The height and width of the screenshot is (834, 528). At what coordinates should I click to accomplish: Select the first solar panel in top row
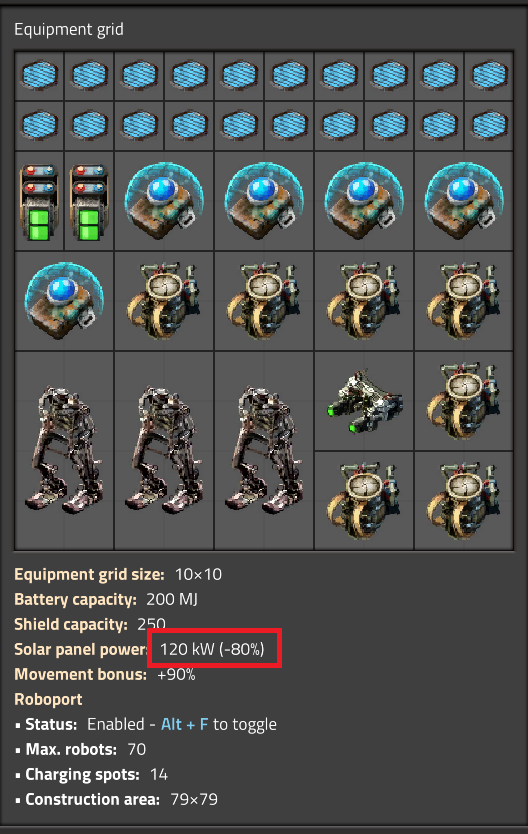(x=39, y=76)
